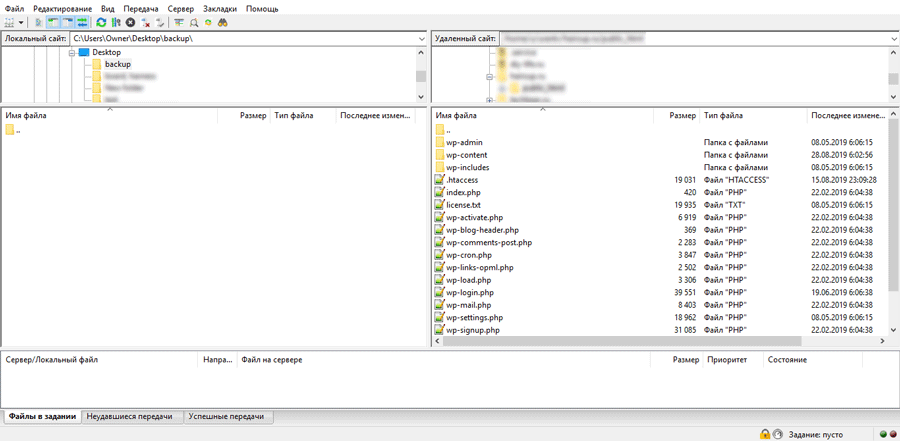Cancel current operation with the stop icon
The width and height of the screenshot is (900, 441).
point(130,22)
